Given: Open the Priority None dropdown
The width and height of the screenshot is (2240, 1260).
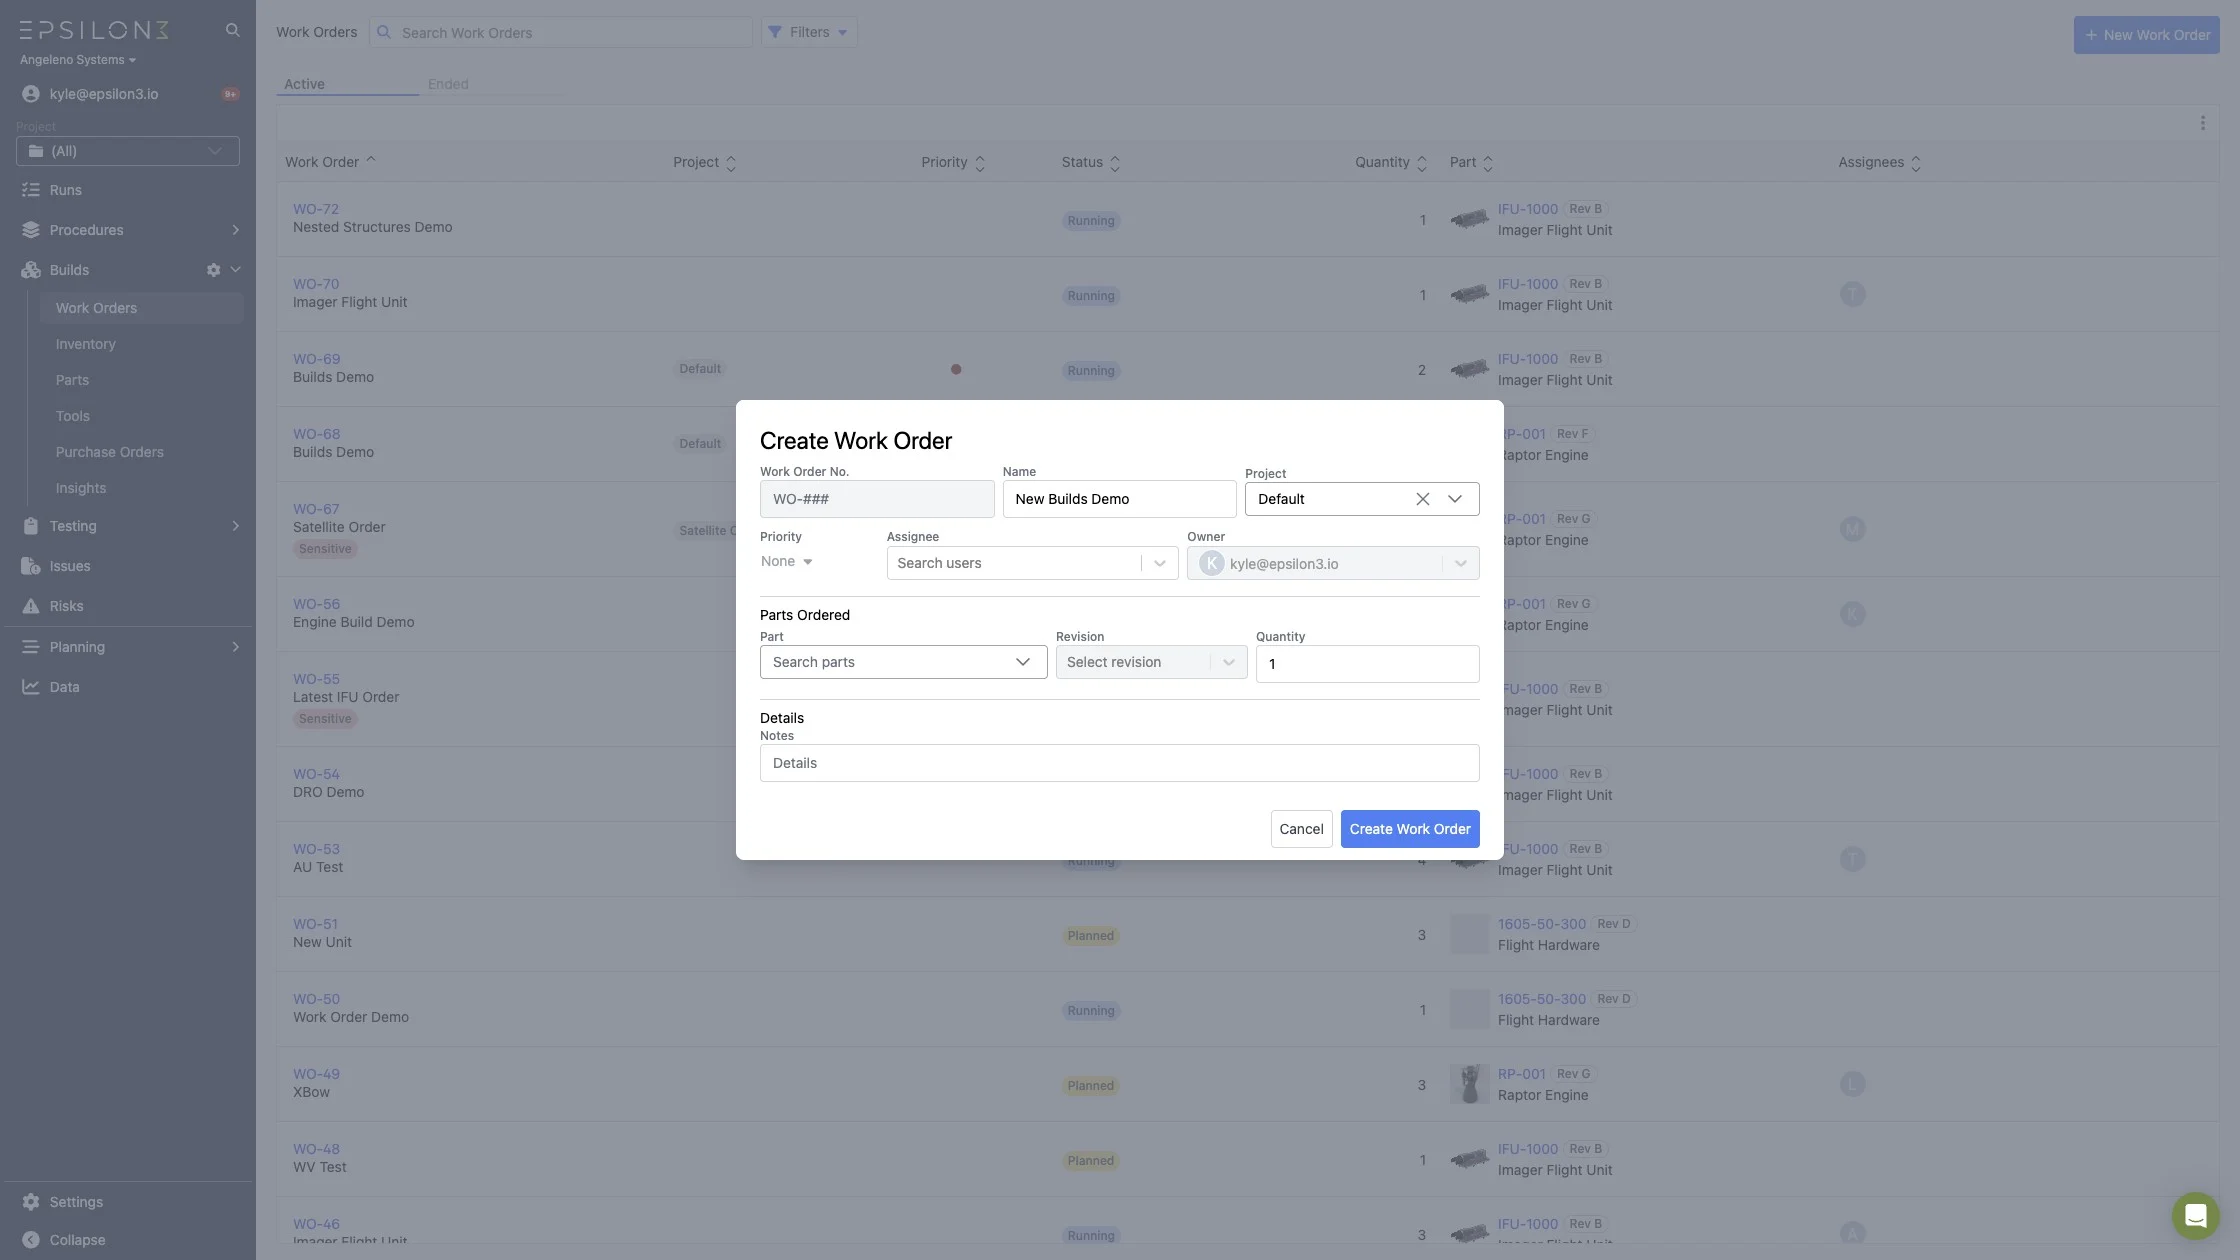Looking at the screenshot, I should [786, 562].
